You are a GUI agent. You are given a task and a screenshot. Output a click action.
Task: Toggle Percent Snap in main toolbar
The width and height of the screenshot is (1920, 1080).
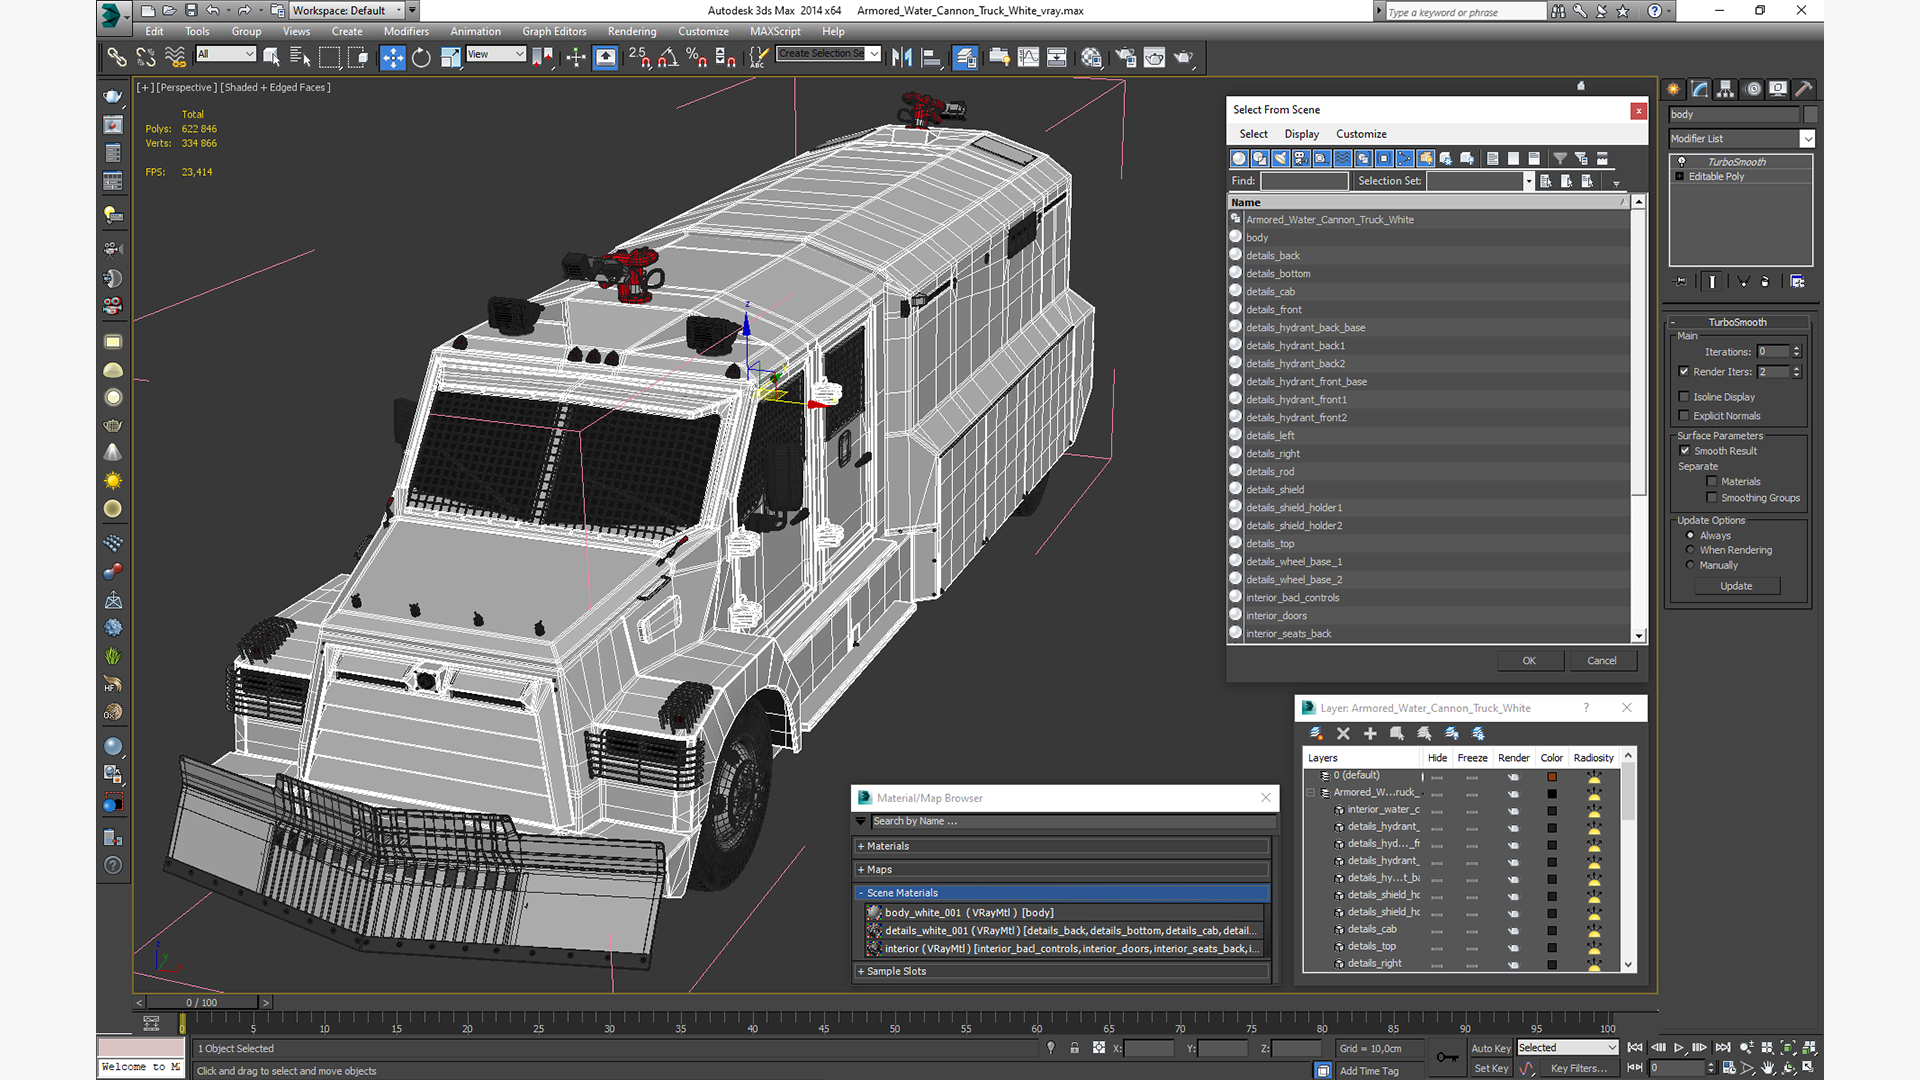(696, 58)
